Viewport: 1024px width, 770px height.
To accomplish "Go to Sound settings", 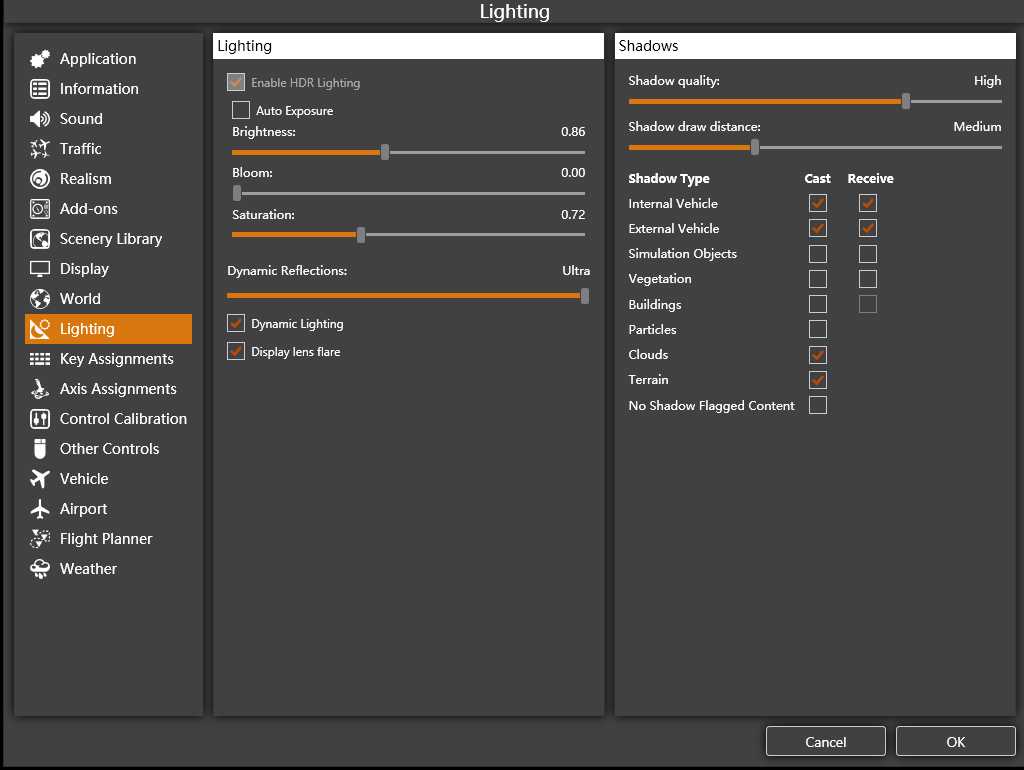I will (108, 119).
